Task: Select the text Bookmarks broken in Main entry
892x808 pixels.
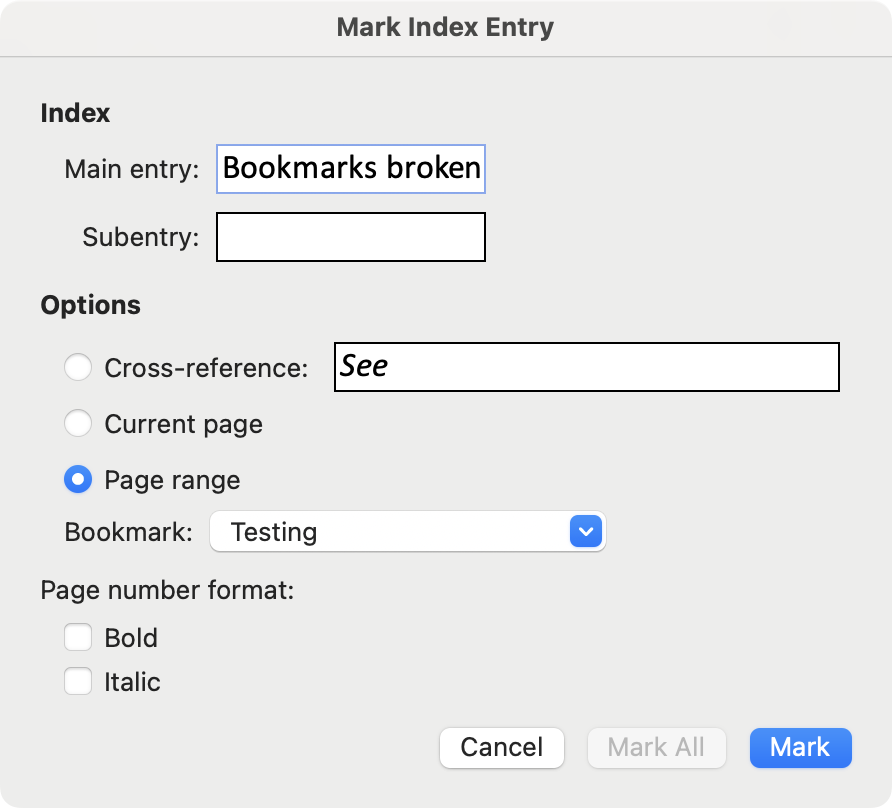Action: click(352, 169)
